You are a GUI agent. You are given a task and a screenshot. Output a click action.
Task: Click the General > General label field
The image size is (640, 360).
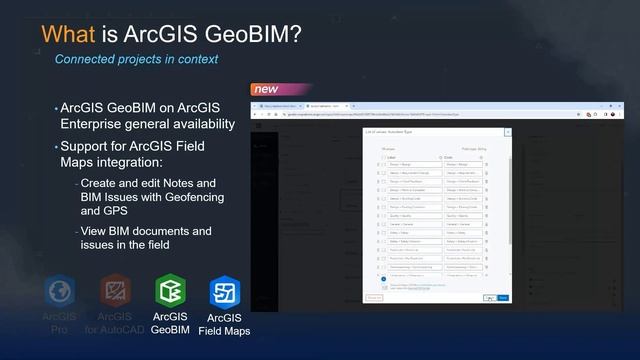click(x=415, y=224)
